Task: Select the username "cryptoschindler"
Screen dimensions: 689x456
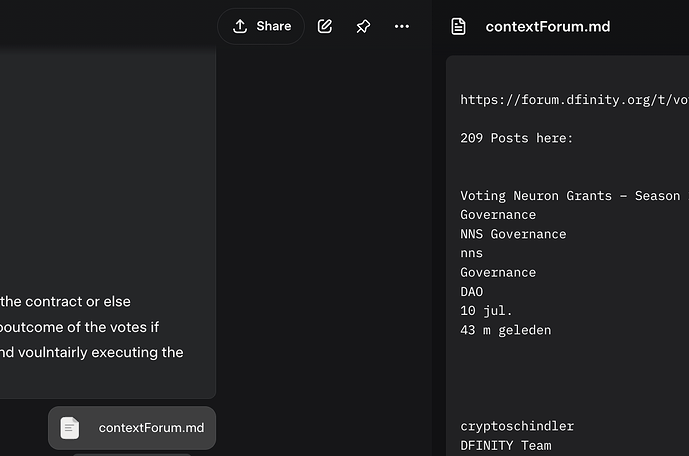Action: pyautogui.click(x=517, y=426)
